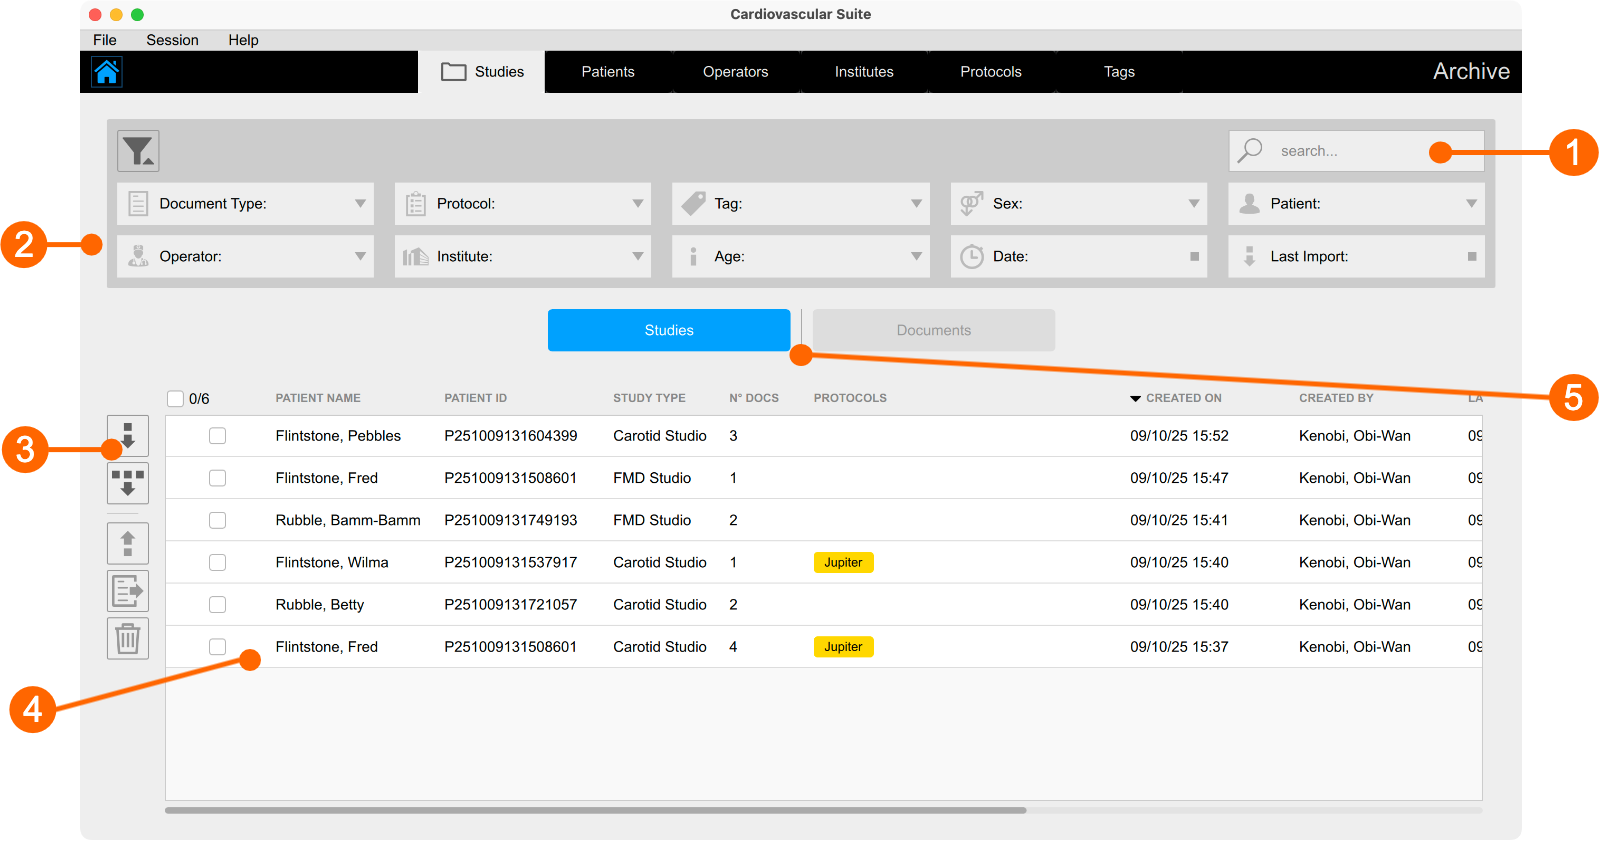Toggle the filter funnel icon
Screen dimensions: 1623x860
click(x=138, y=151)
